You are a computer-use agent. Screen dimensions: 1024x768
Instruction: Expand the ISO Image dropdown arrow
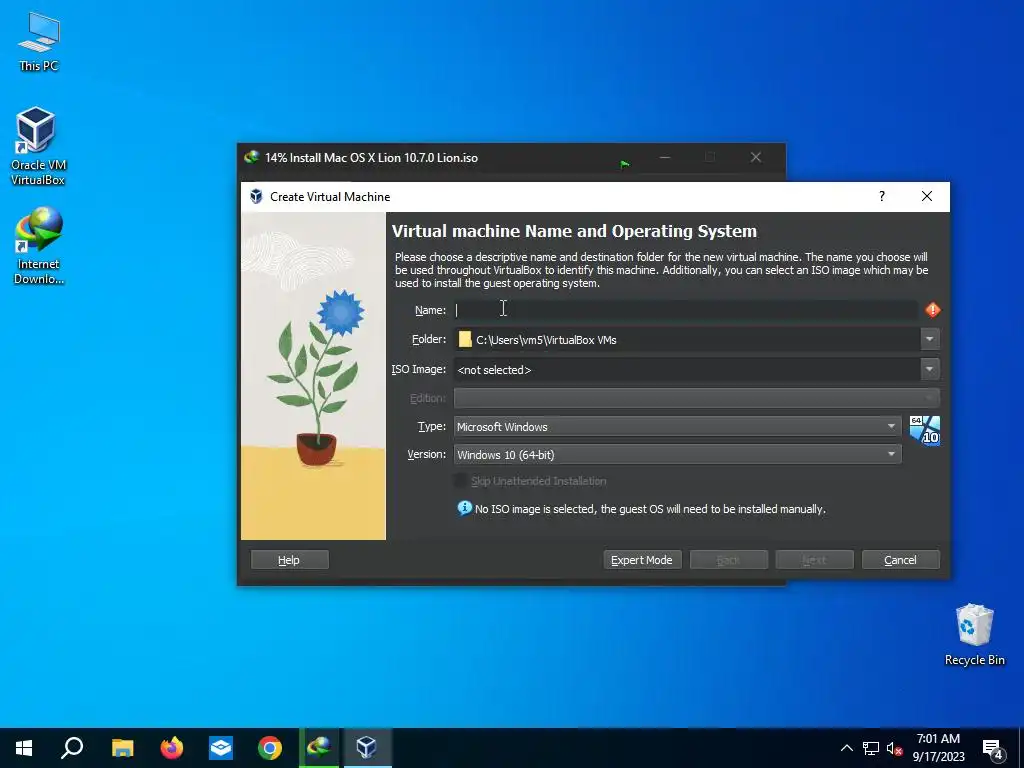[x=929, y=369]
